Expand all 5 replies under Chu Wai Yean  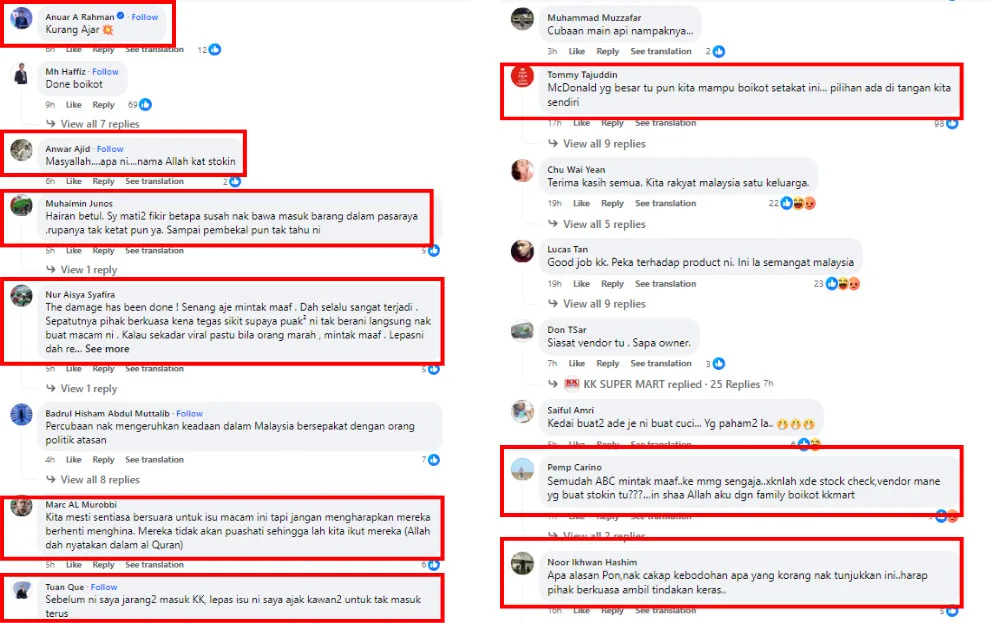point(604,224)
